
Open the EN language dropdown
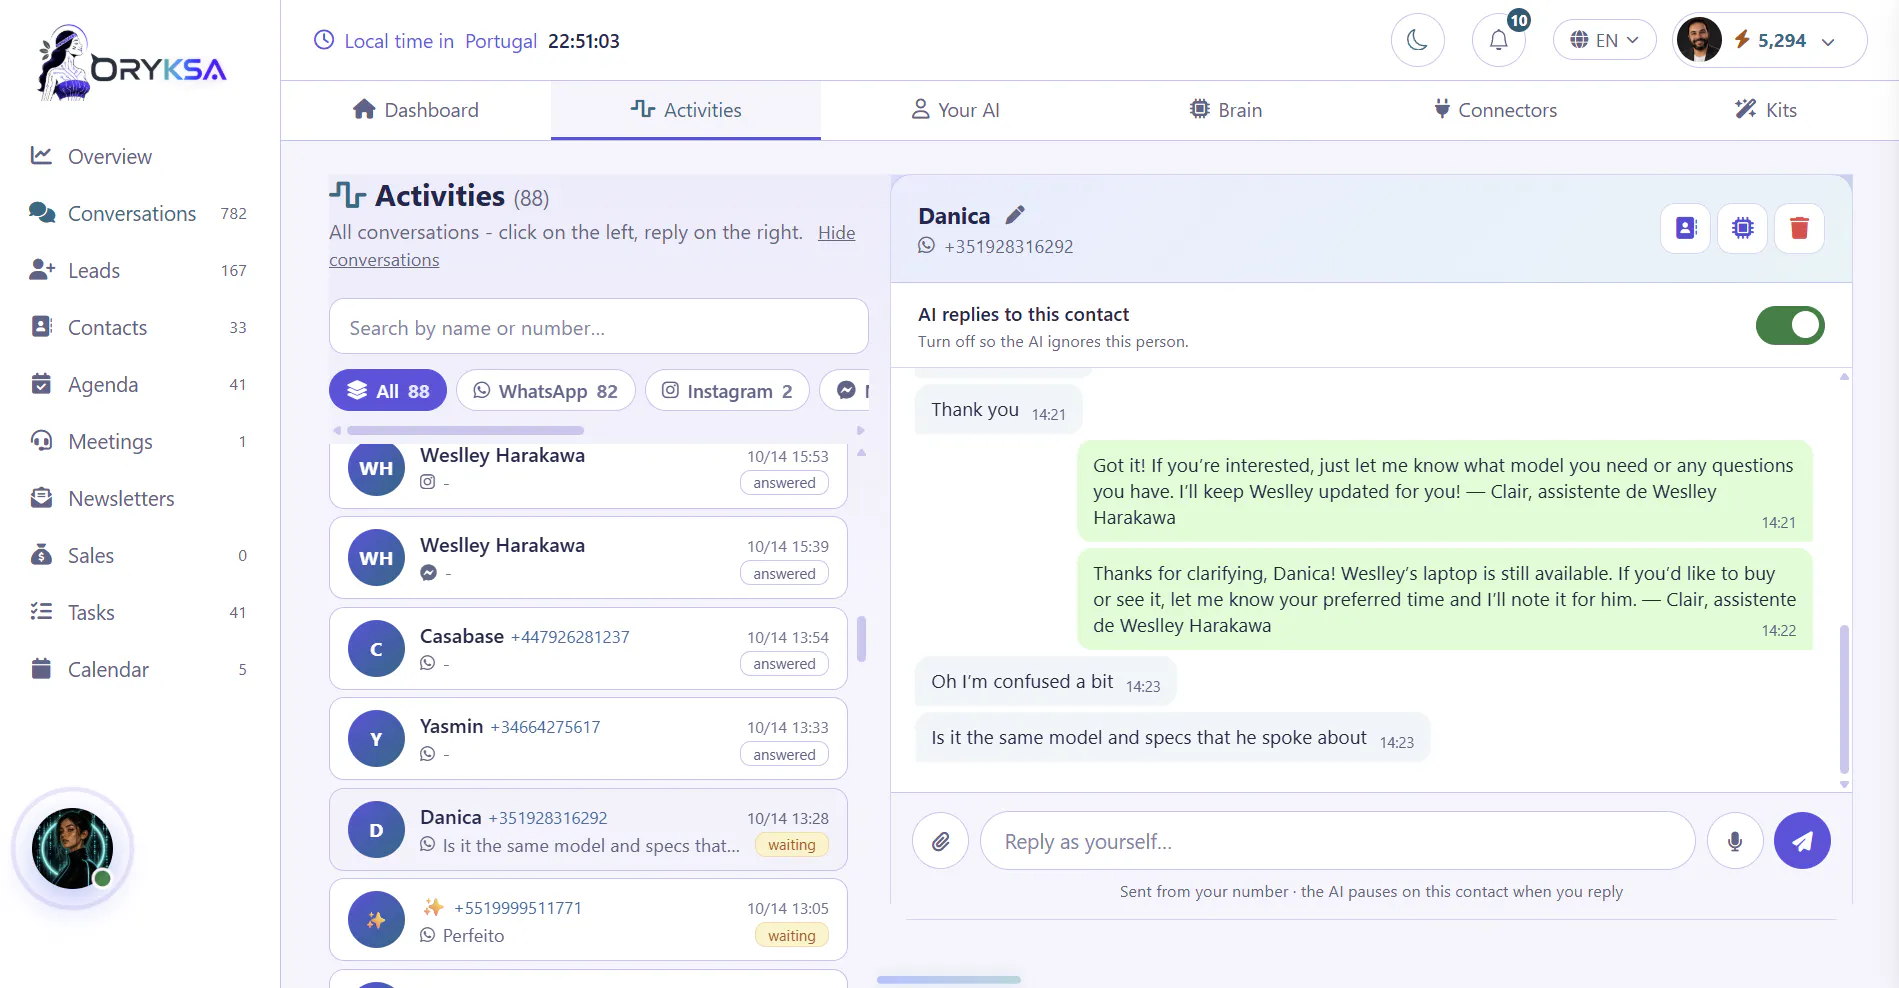1604,40
